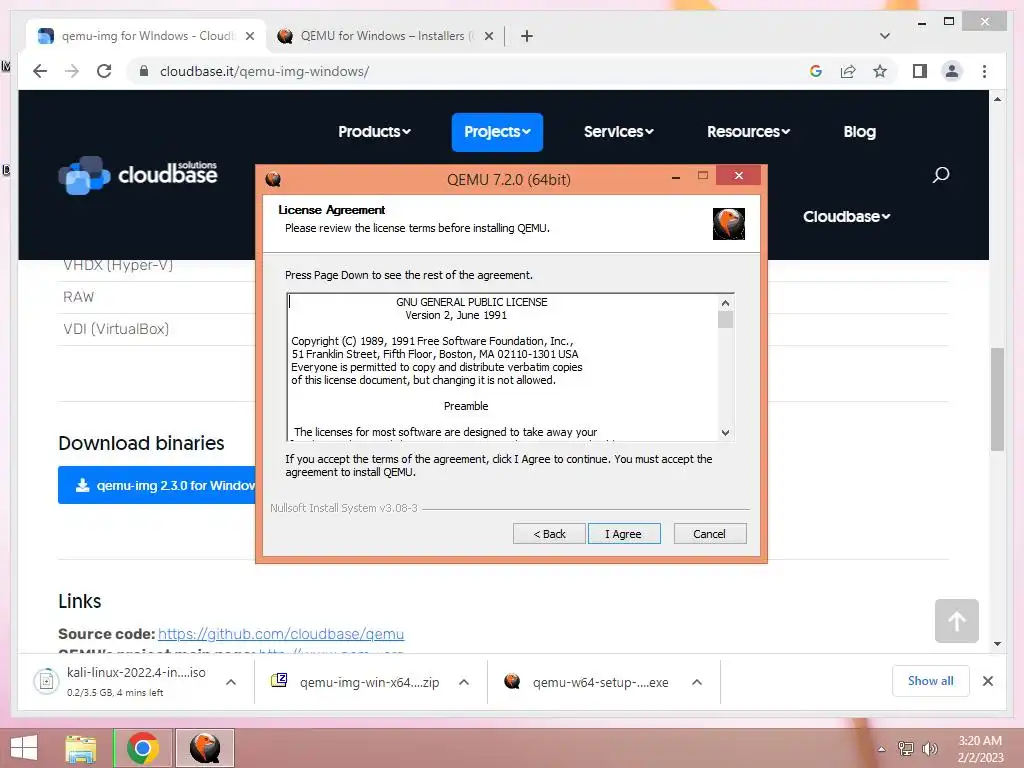Image resolution: width=1024 pixels, height=768 pixels.
Task: Click the license scrollbar thumb
Action: coord(725,319)
